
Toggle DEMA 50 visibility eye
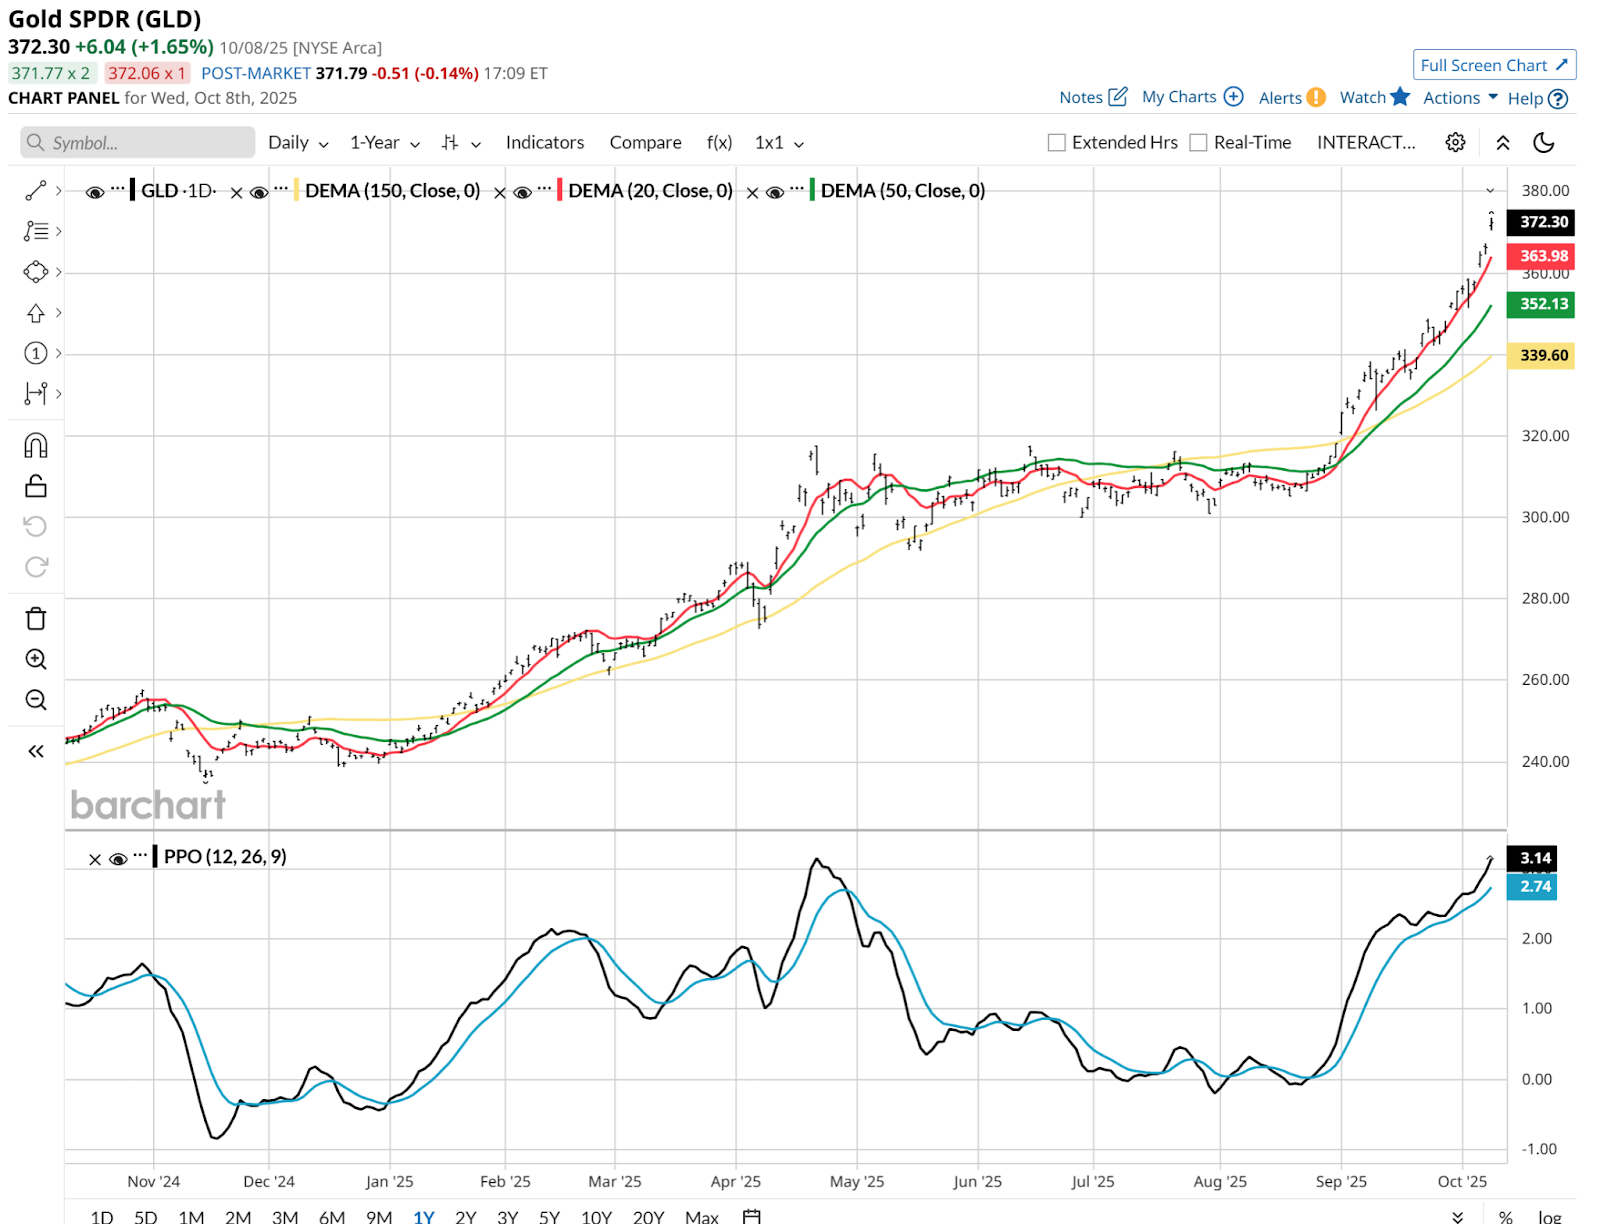pyautogui.click(x=775, y=192)
